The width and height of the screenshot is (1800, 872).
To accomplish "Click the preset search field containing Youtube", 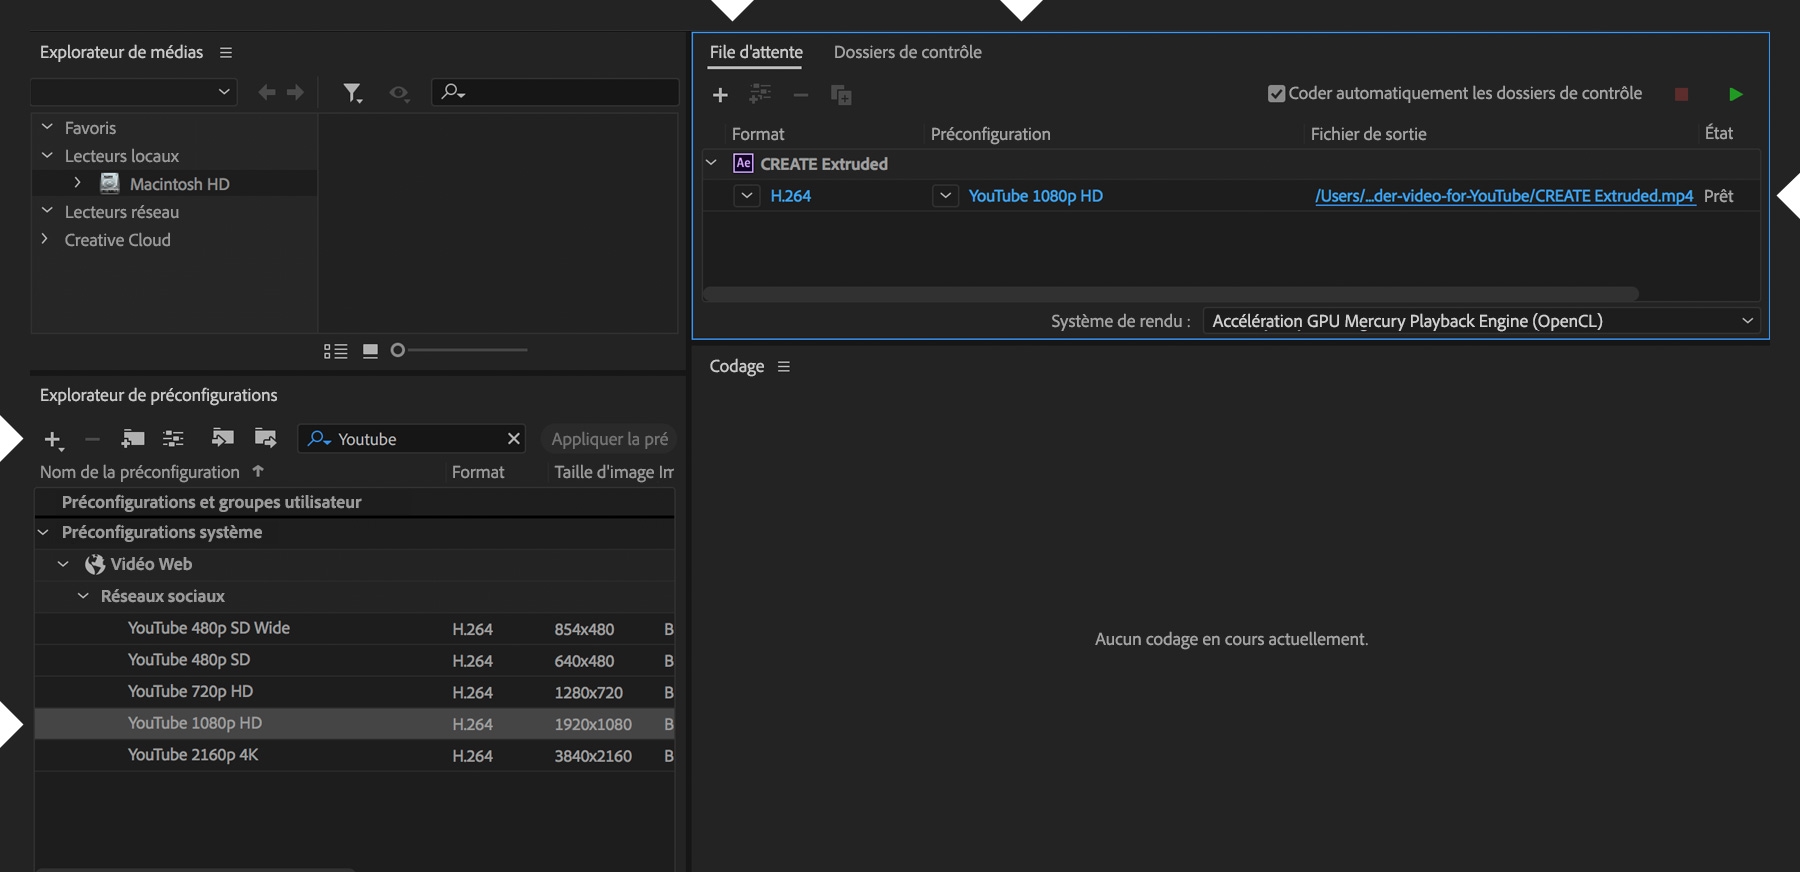I will [x=412, y=439].
